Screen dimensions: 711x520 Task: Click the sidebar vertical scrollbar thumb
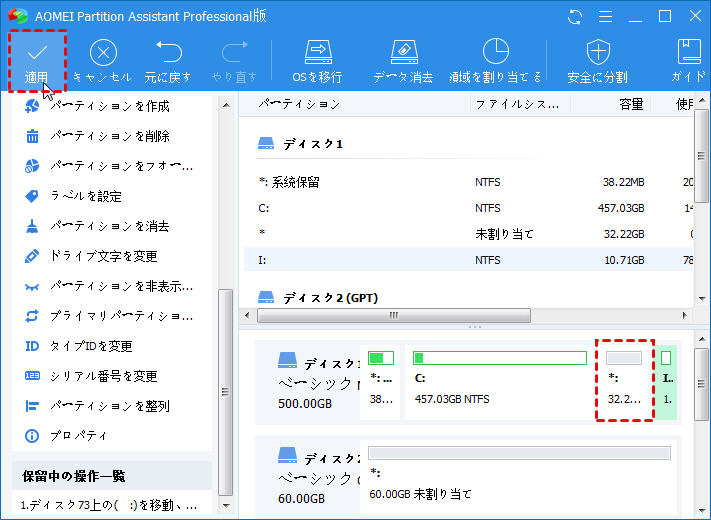tap(225, 392)
